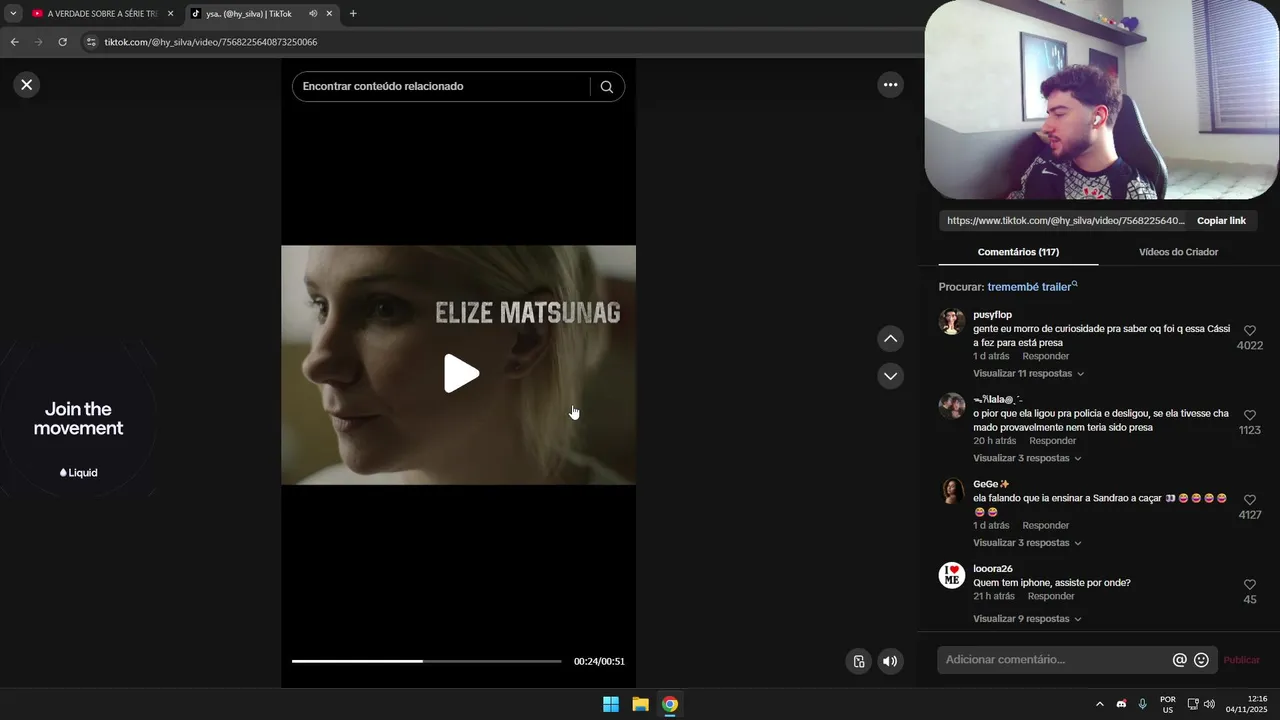Click the Discord tray icon
The image size is (1280, 720).
coord(1121,704)
